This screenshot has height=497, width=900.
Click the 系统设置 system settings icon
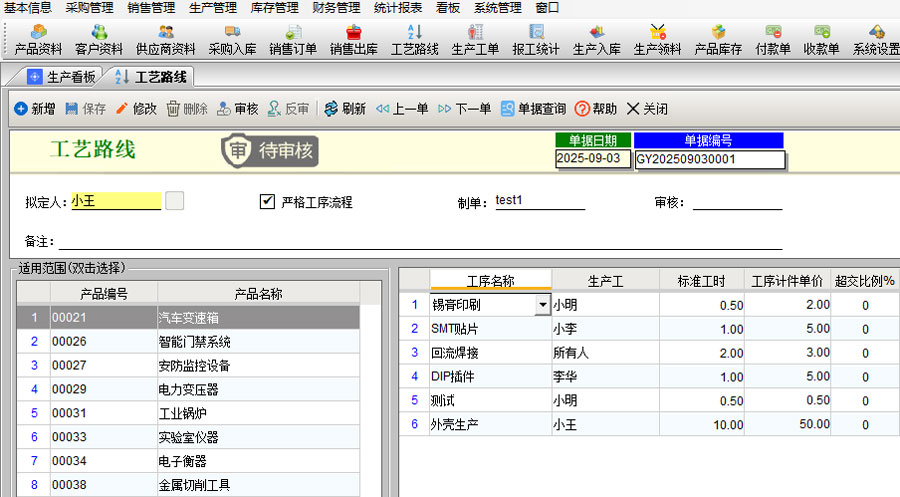coord(876,40)
